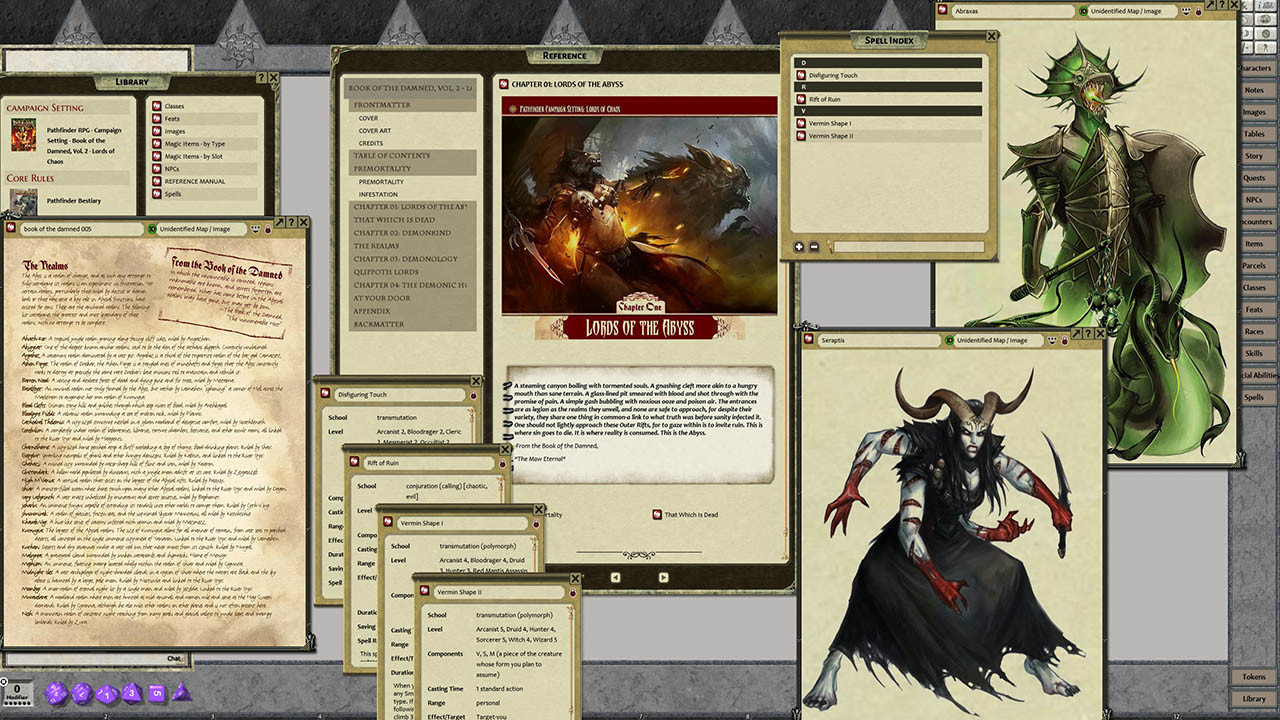
Task: Roll the purple d4 pyramid die
Action: tap(182, 692)
